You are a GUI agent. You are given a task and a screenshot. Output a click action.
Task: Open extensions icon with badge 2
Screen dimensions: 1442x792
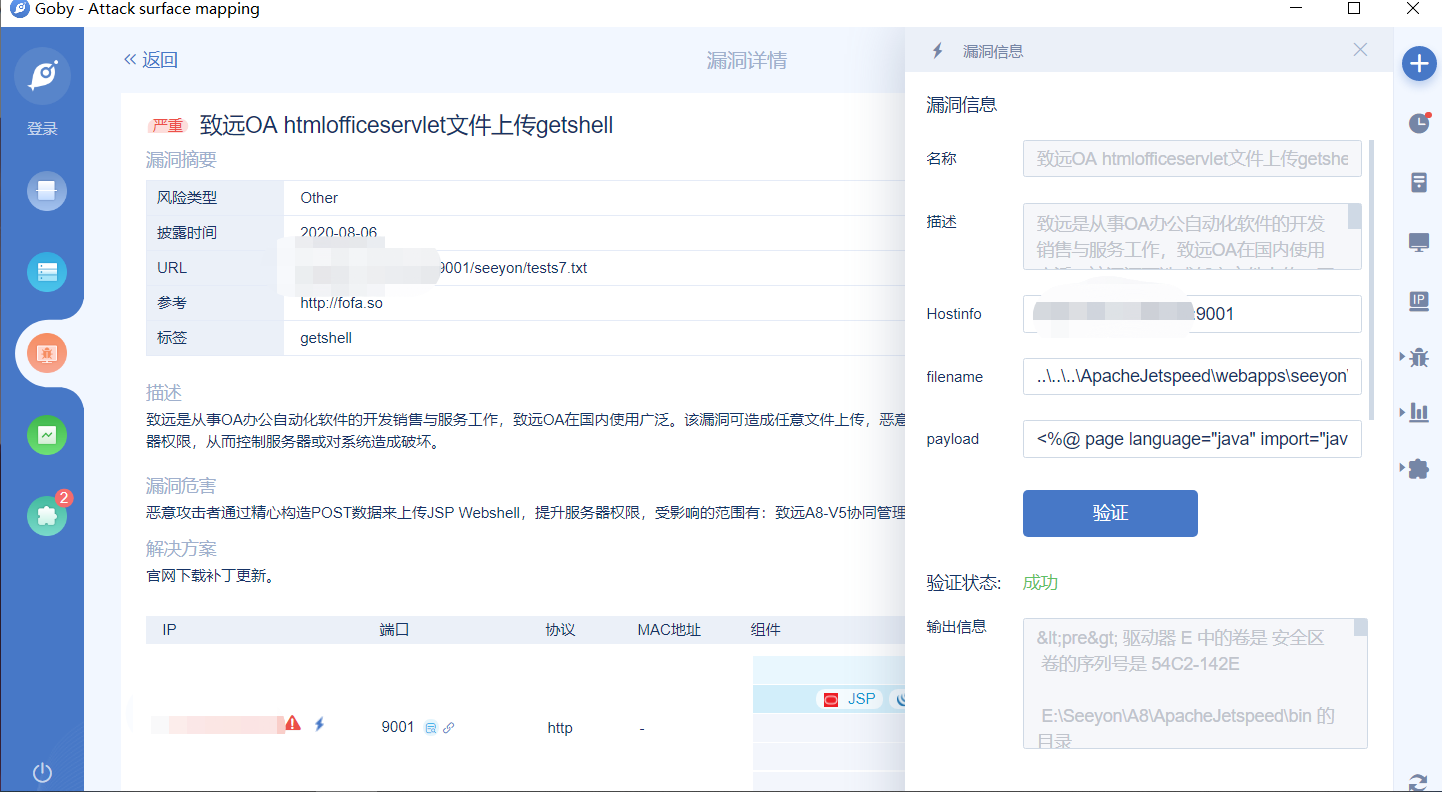pyautogui.click(x=47, y=515)
